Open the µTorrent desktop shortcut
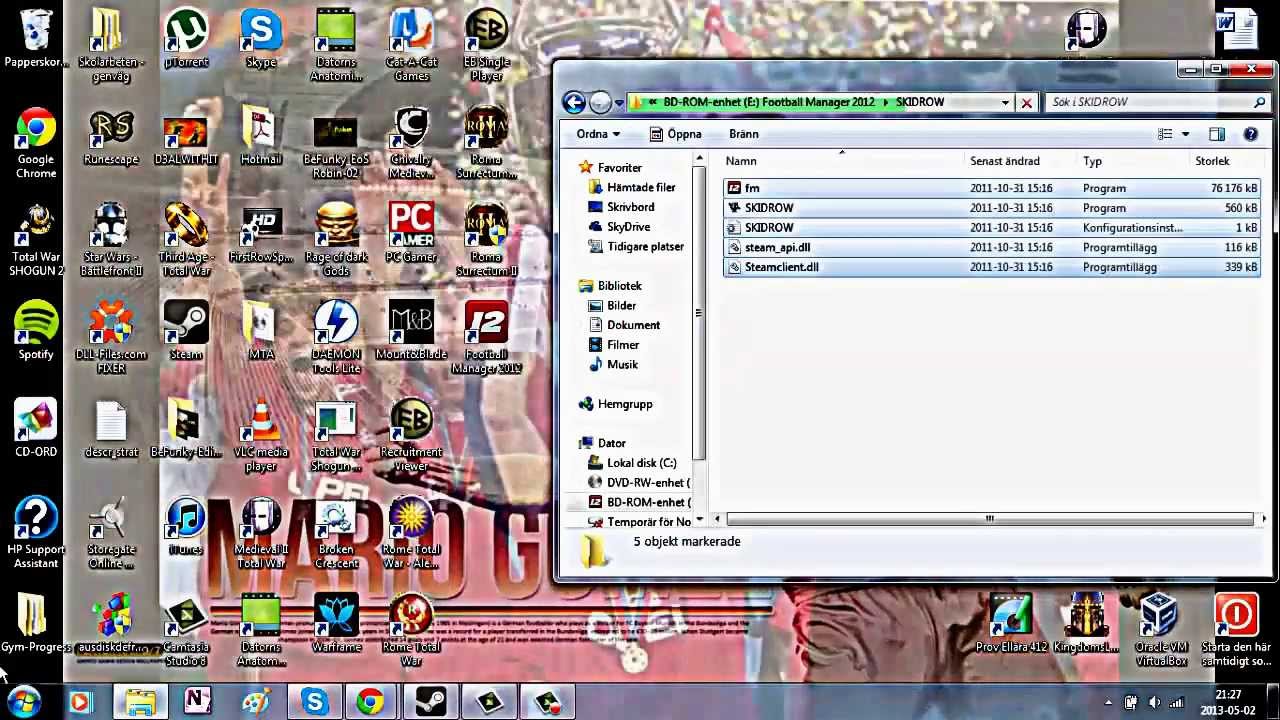The width and height of the screenshot is (1280, 720). click(186, 40)
